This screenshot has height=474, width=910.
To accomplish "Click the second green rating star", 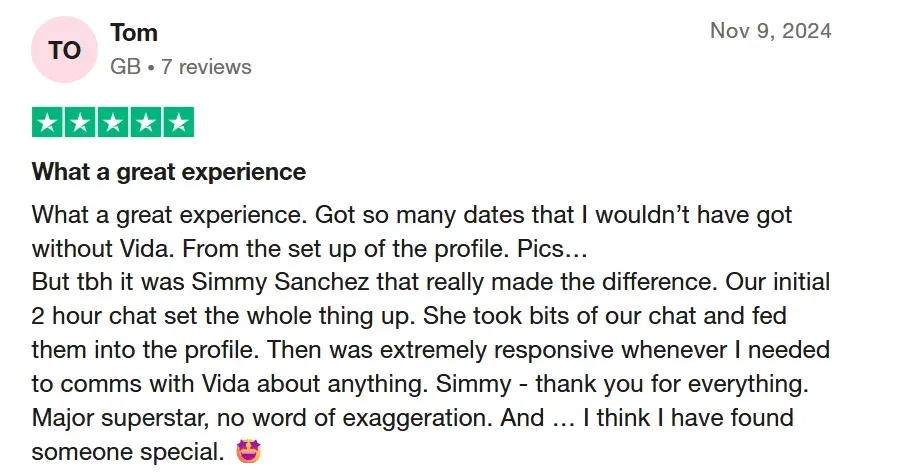I will pos(81,123).
